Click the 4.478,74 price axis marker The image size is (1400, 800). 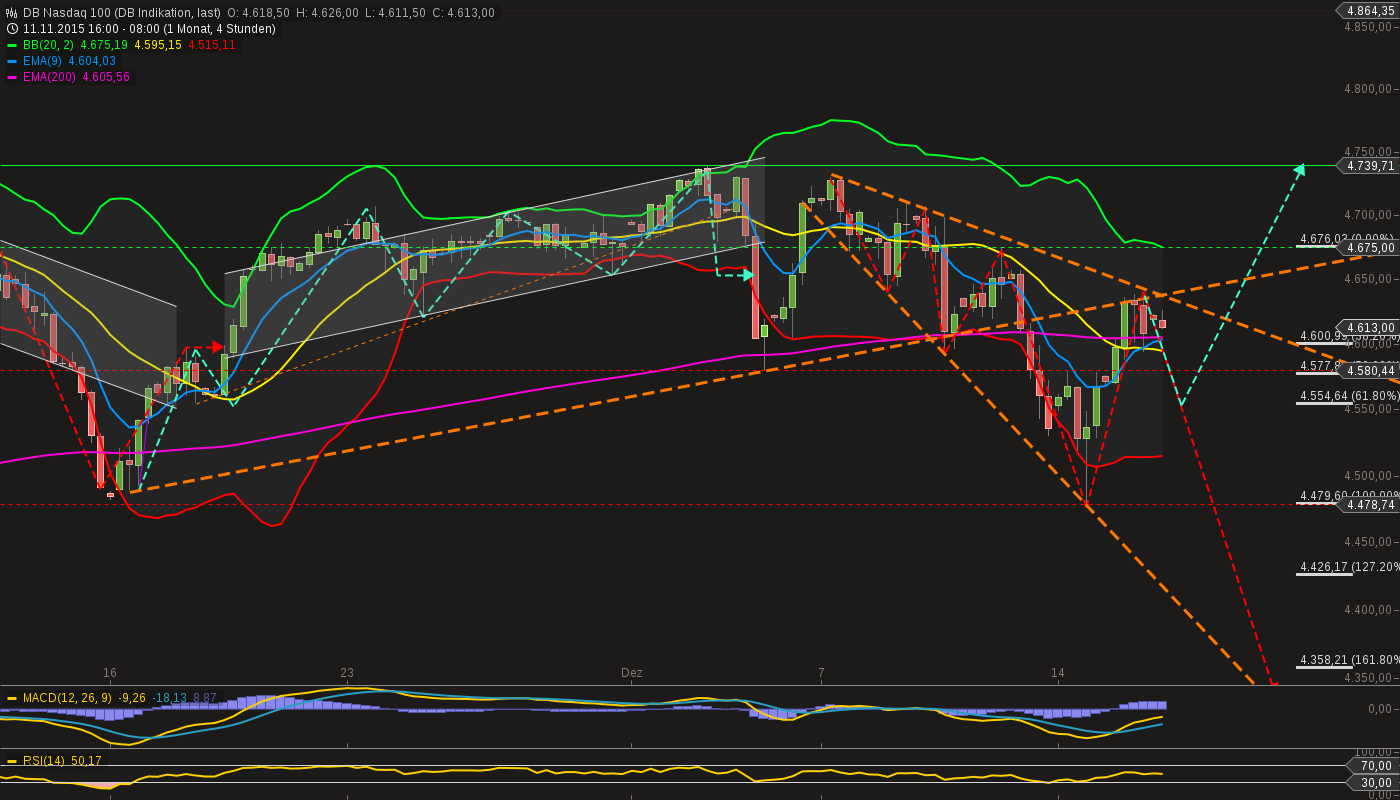pos(1368,505)
